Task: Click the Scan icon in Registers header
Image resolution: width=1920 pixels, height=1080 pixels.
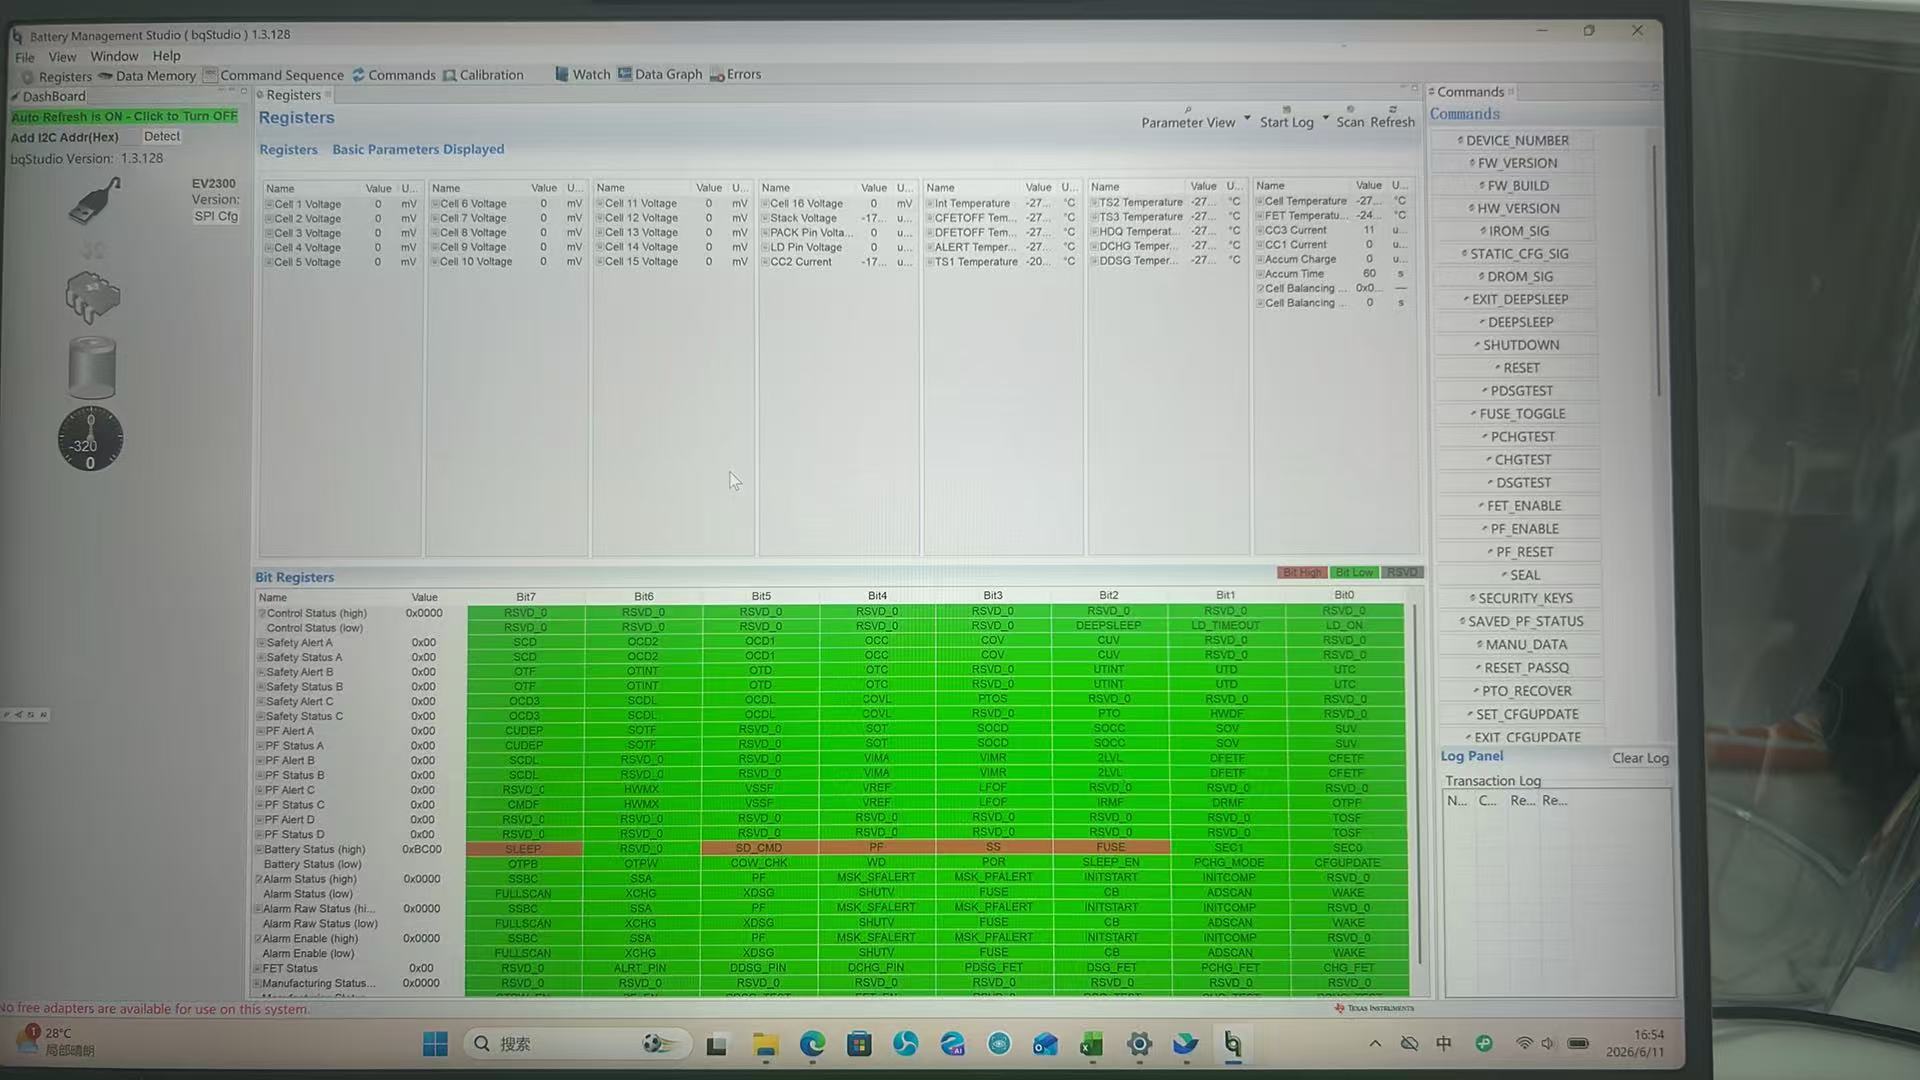Action: tap(1350, 116)
